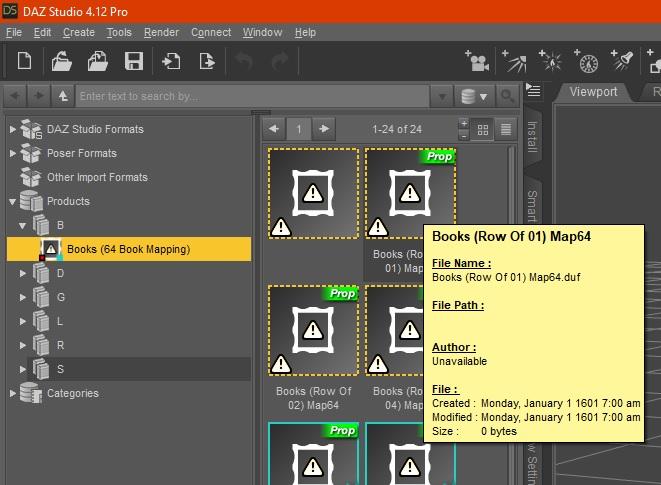Open the pane options menu icon
Viewport: 661px width, 485px height.
coord(533,89)
